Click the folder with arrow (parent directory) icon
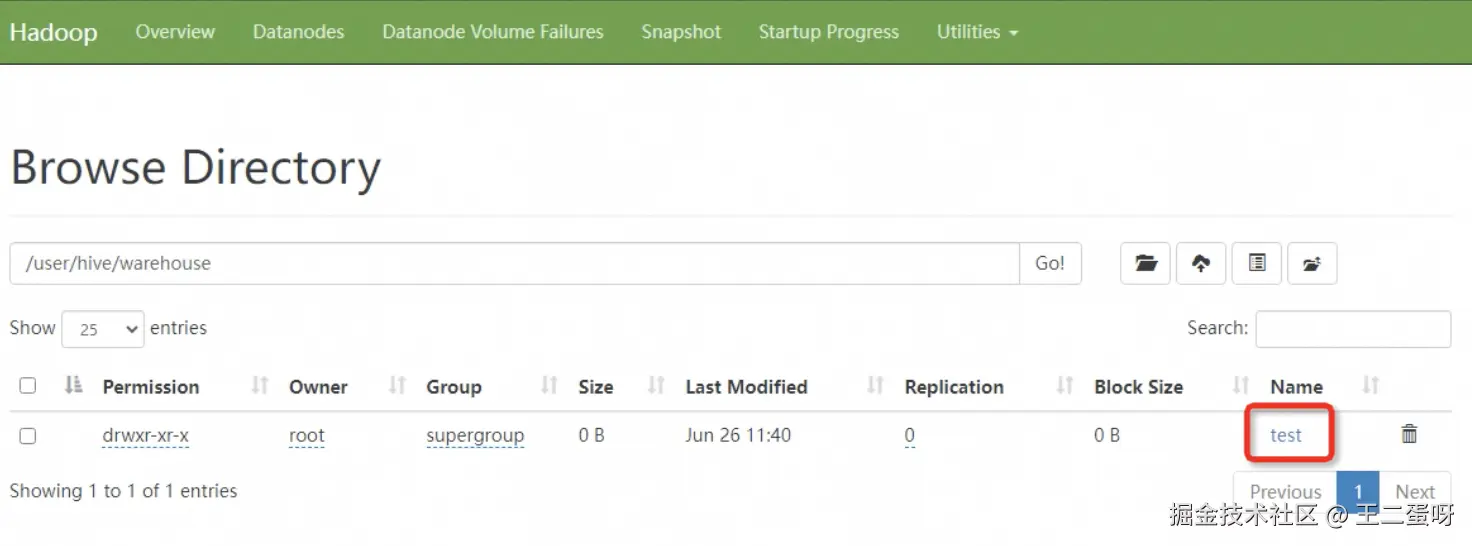 coord(1312,264)
